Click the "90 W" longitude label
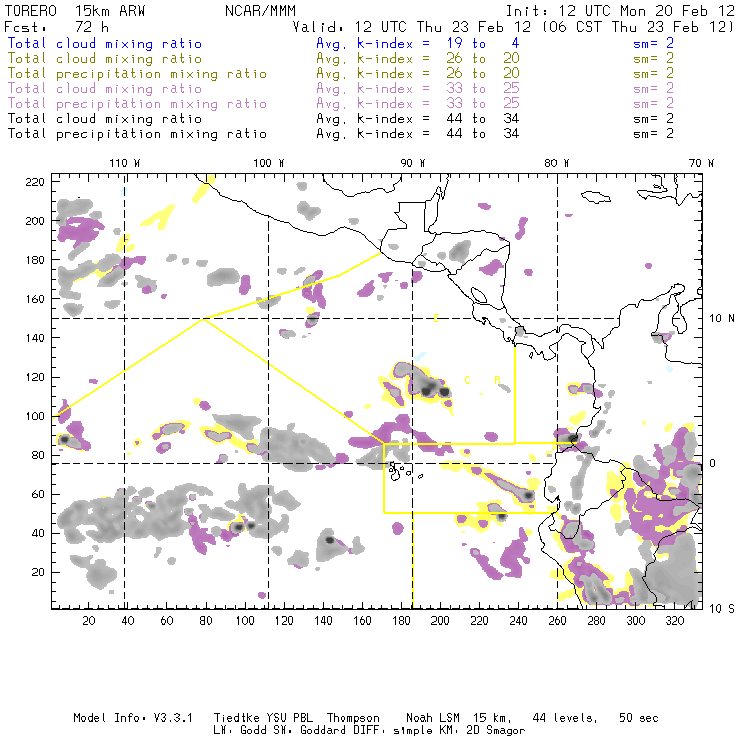The height and width of the screenshot is (740, 740). tap(412, 163)
